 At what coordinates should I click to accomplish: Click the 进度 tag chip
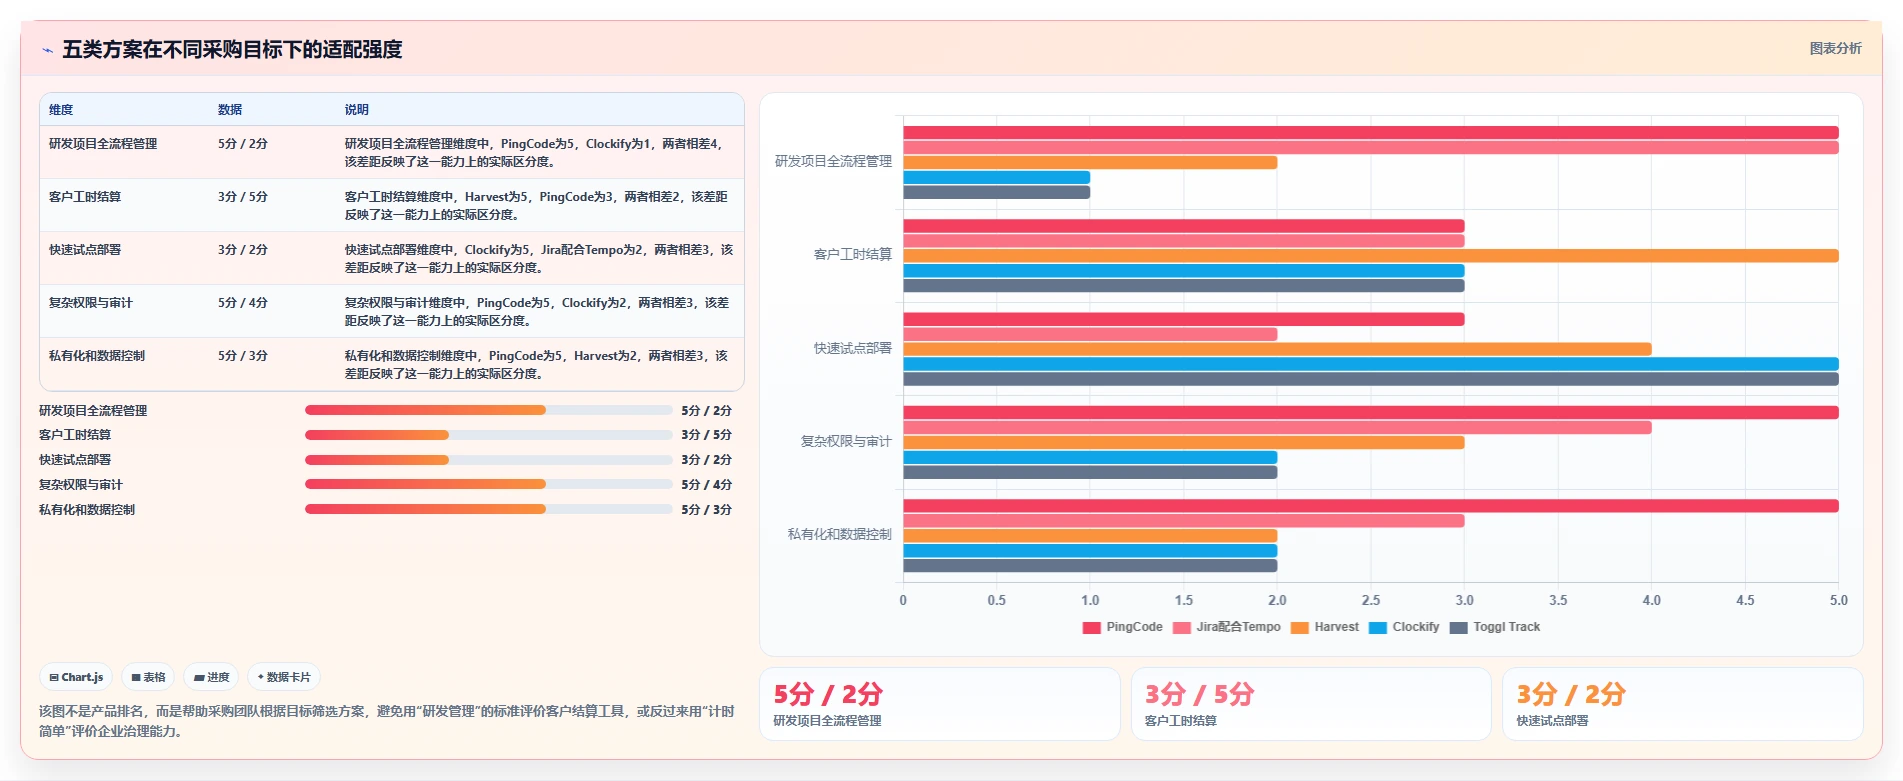211,677
